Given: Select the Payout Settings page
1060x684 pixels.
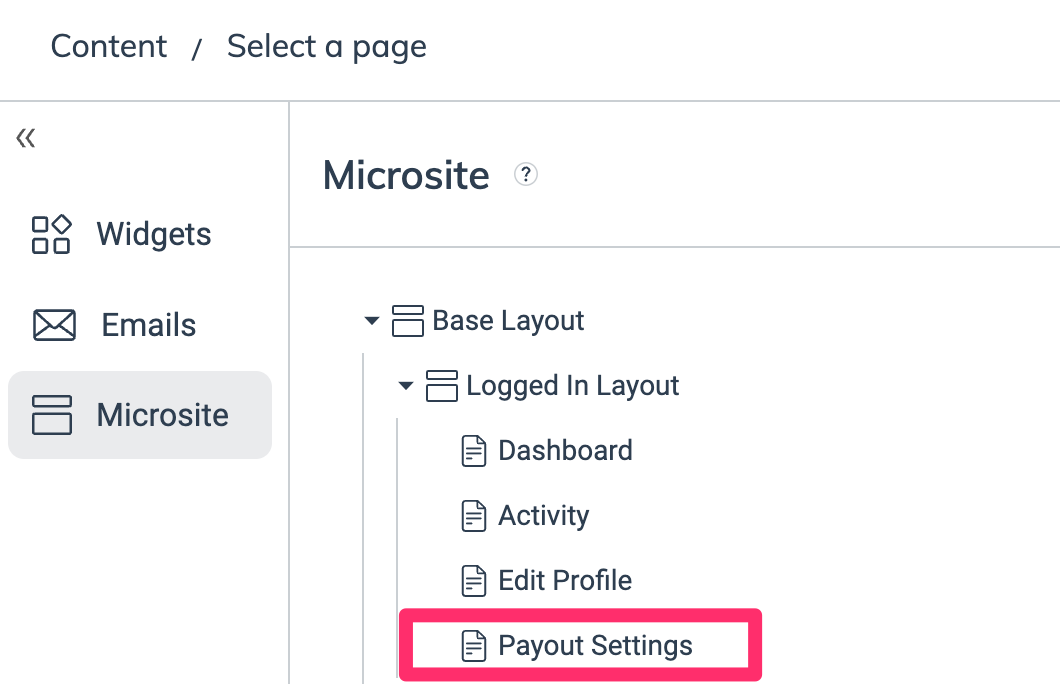Looking at the screenshot, I should [x=595, y=646].
